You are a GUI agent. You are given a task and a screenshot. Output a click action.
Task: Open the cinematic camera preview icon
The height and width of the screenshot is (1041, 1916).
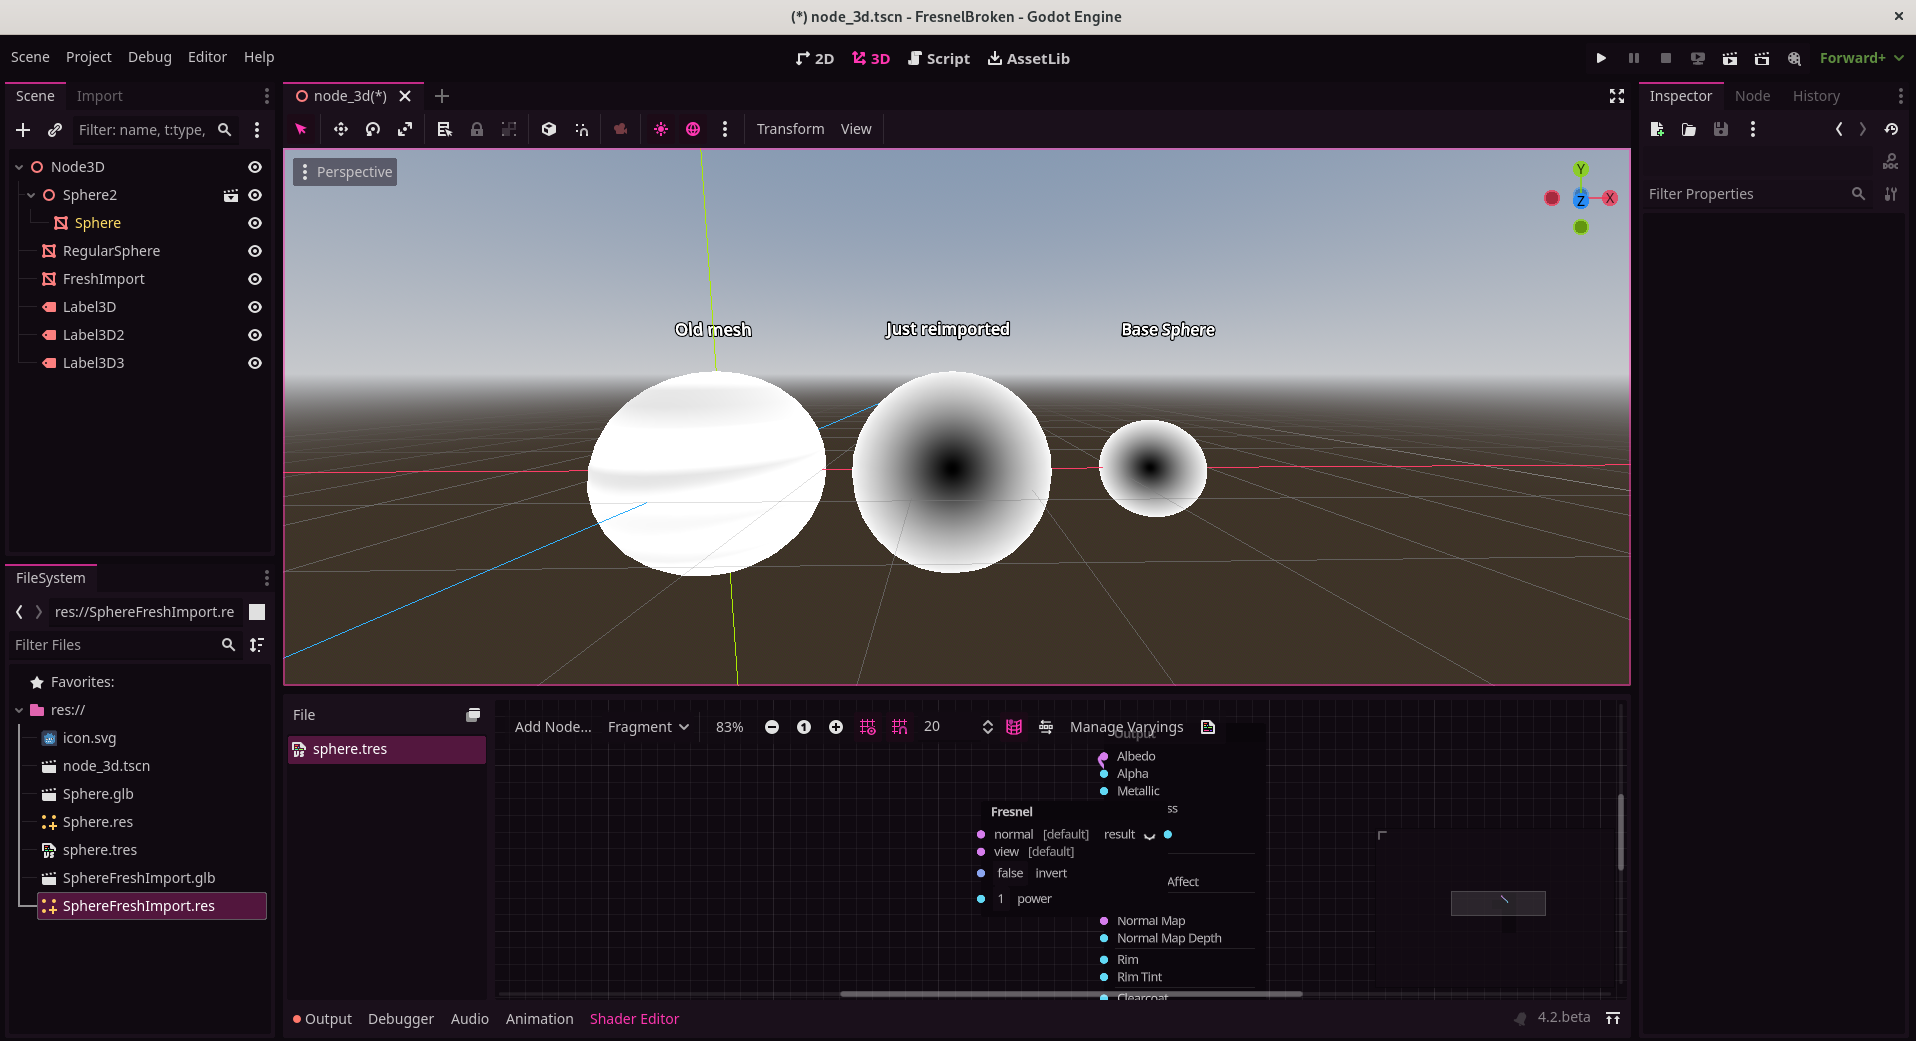click(620, 129)
